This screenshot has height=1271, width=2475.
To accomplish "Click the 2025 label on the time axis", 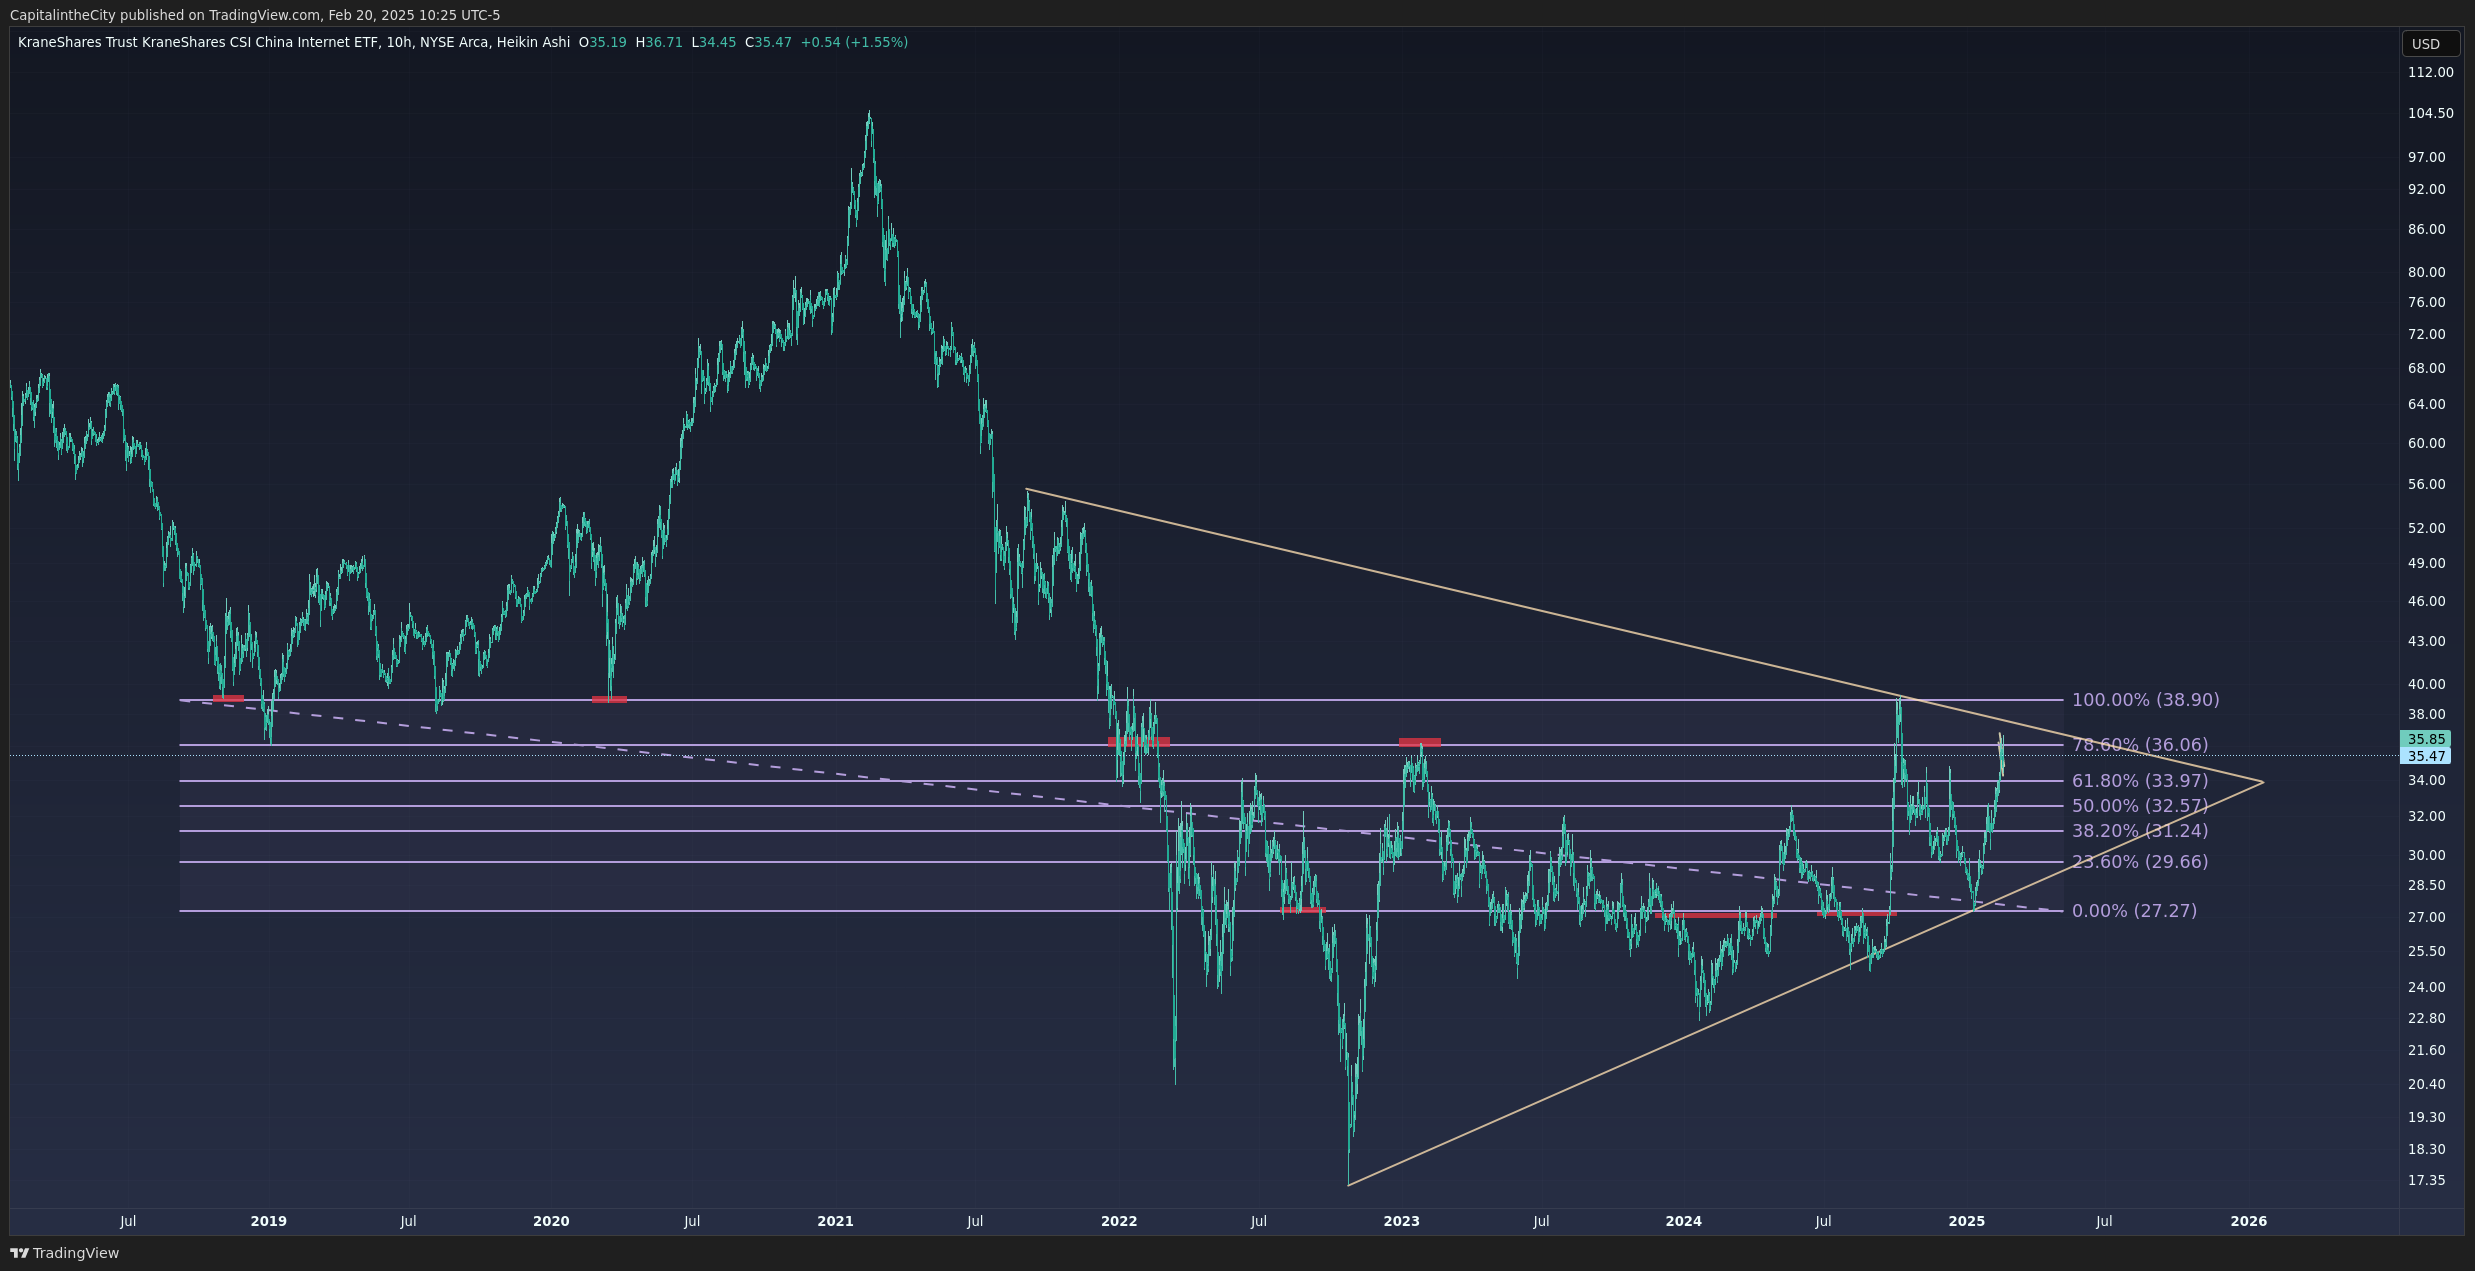I will [x=1966, y=1221].
